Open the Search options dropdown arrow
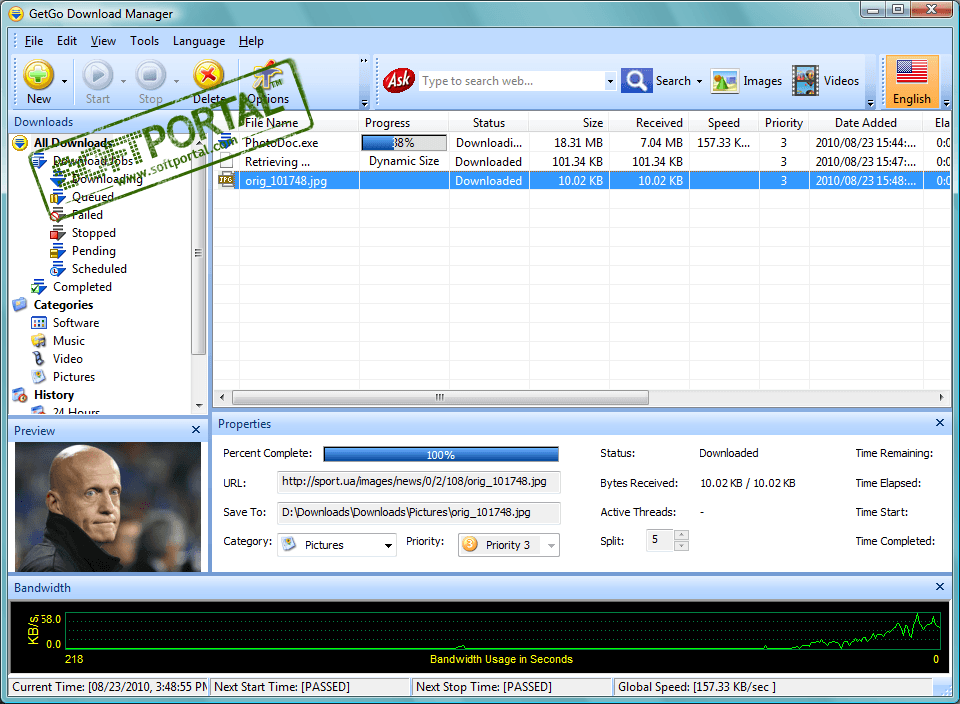The image size is (960, 704). coord(699,81)
